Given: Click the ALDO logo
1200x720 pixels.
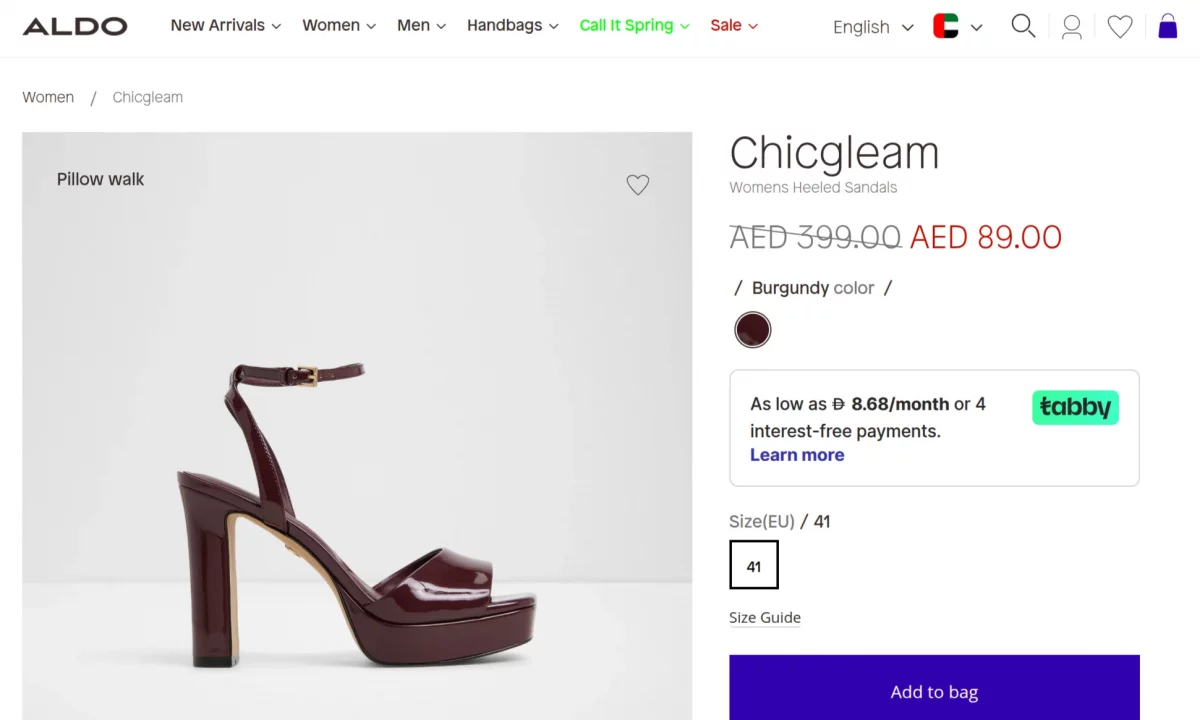Looking at the screenshot, I should (74, 26).
